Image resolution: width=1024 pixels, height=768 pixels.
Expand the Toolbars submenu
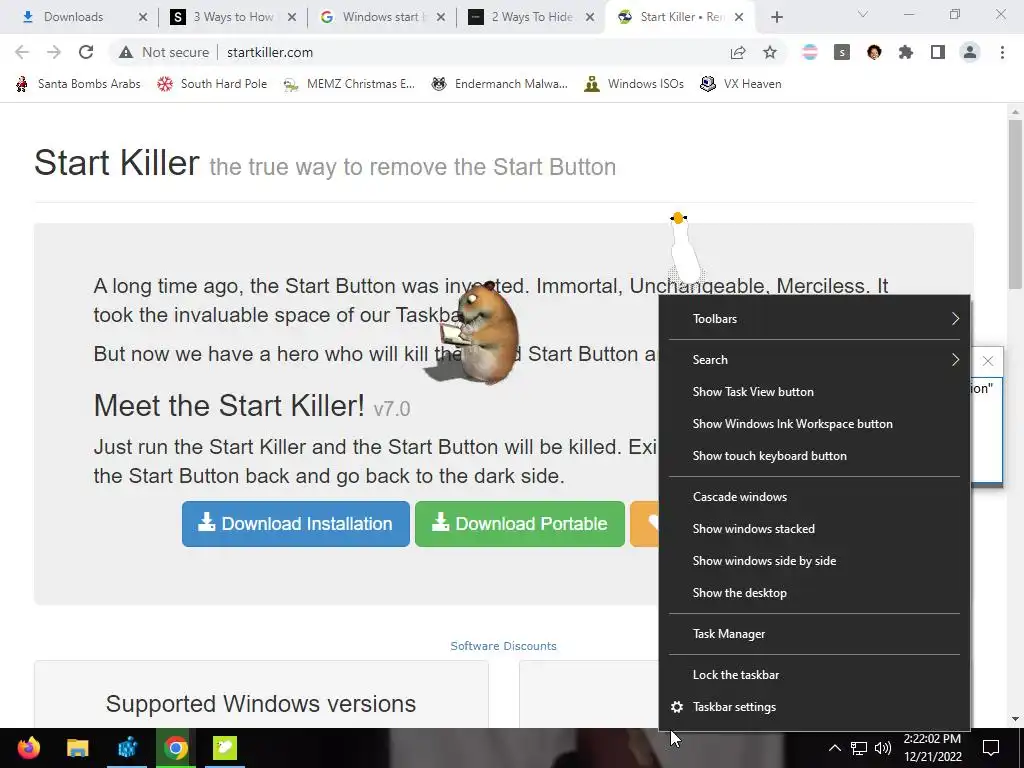(814, 319)
